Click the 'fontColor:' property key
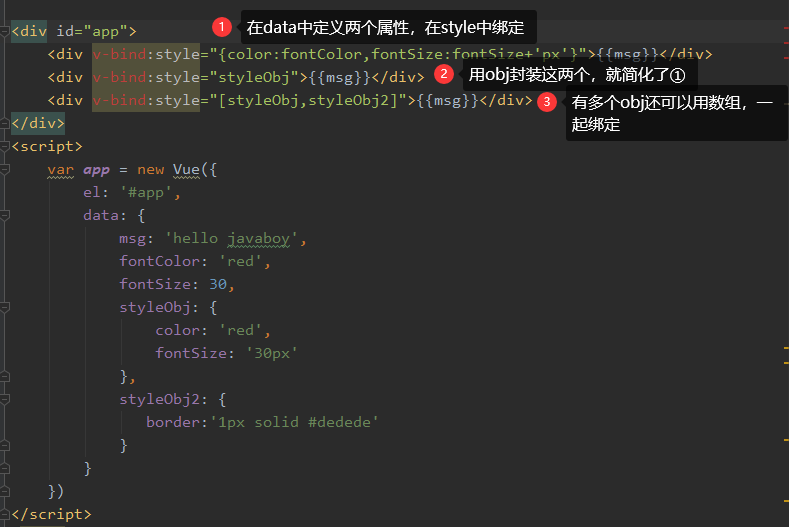 (x=163, y=262)
